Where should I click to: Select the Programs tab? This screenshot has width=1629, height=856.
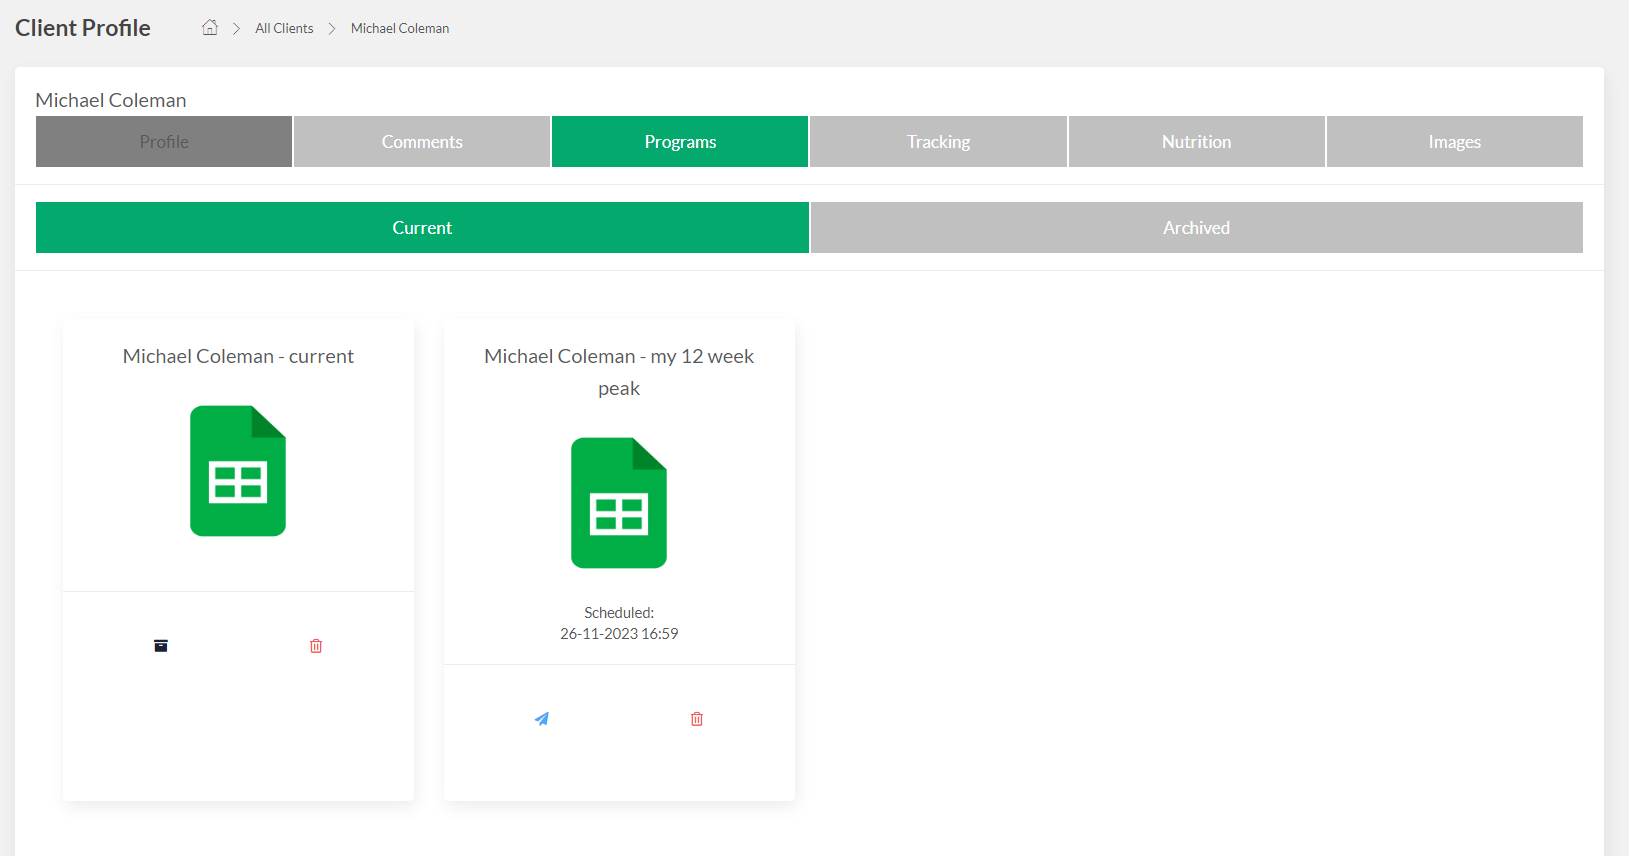[x=680, y=142]
